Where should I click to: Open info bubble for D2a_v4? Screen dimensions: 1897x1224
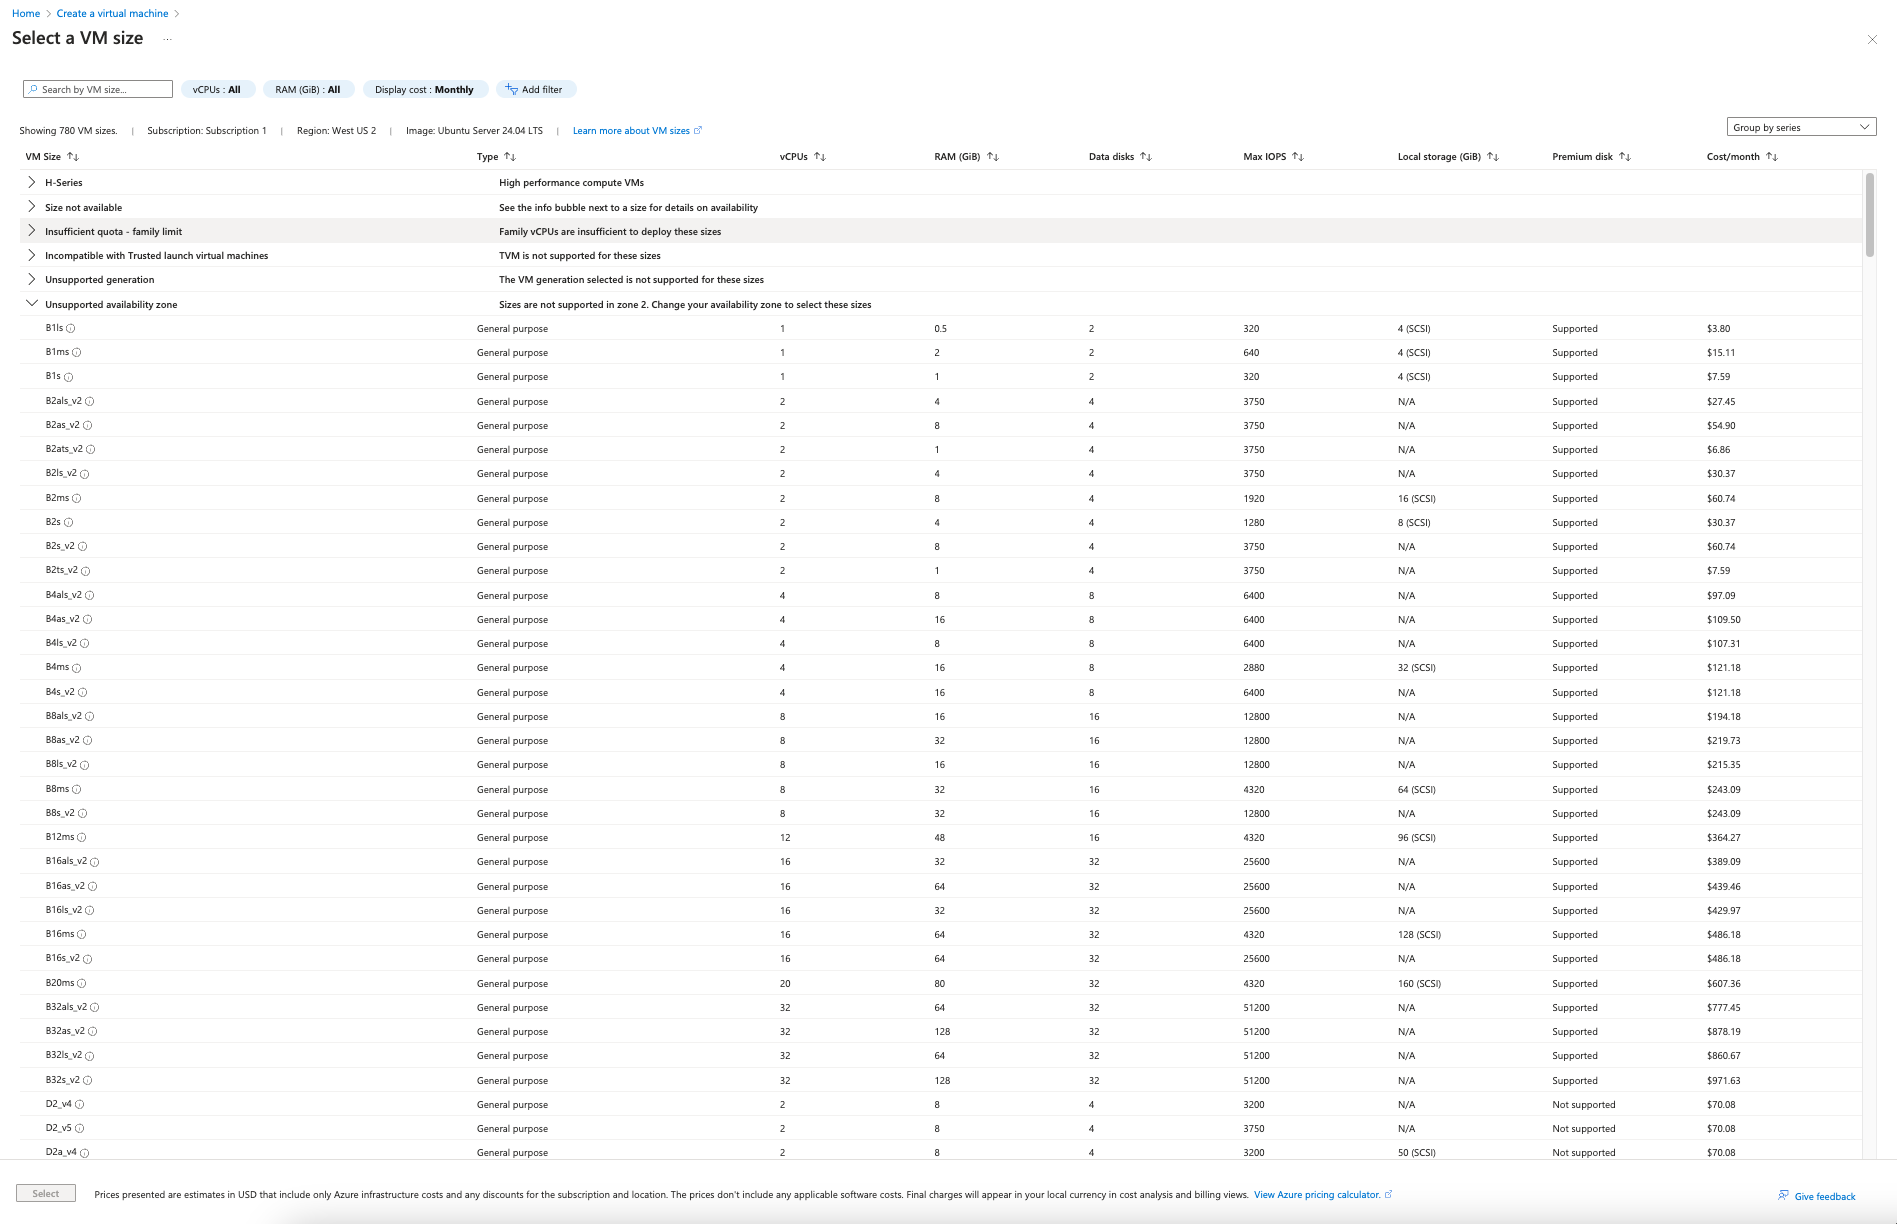tap(85, 1153)
